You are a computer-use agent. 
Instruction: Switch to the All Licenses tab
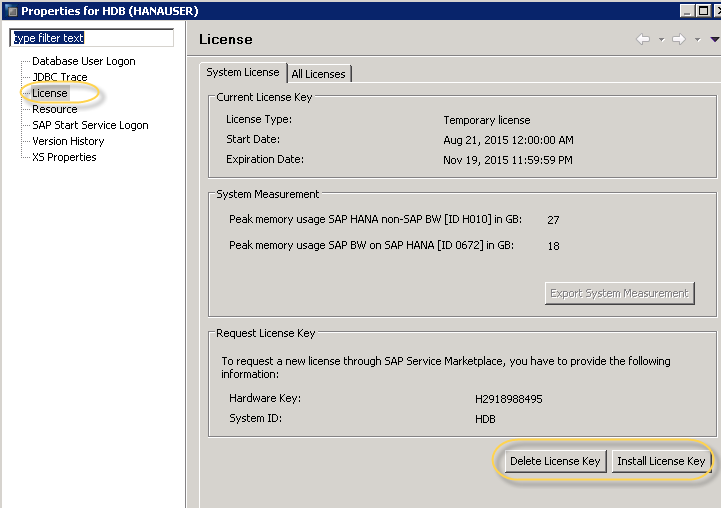pyautogui.click(x=318, y=74)
